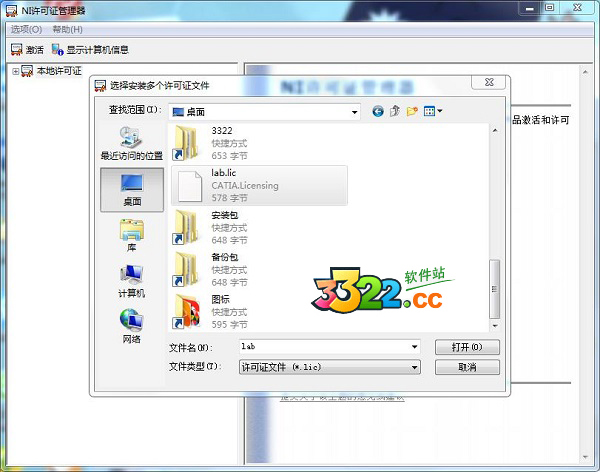
Task: Select the 备份包 folder shortcut icon
Action: [x=186, y=269]
